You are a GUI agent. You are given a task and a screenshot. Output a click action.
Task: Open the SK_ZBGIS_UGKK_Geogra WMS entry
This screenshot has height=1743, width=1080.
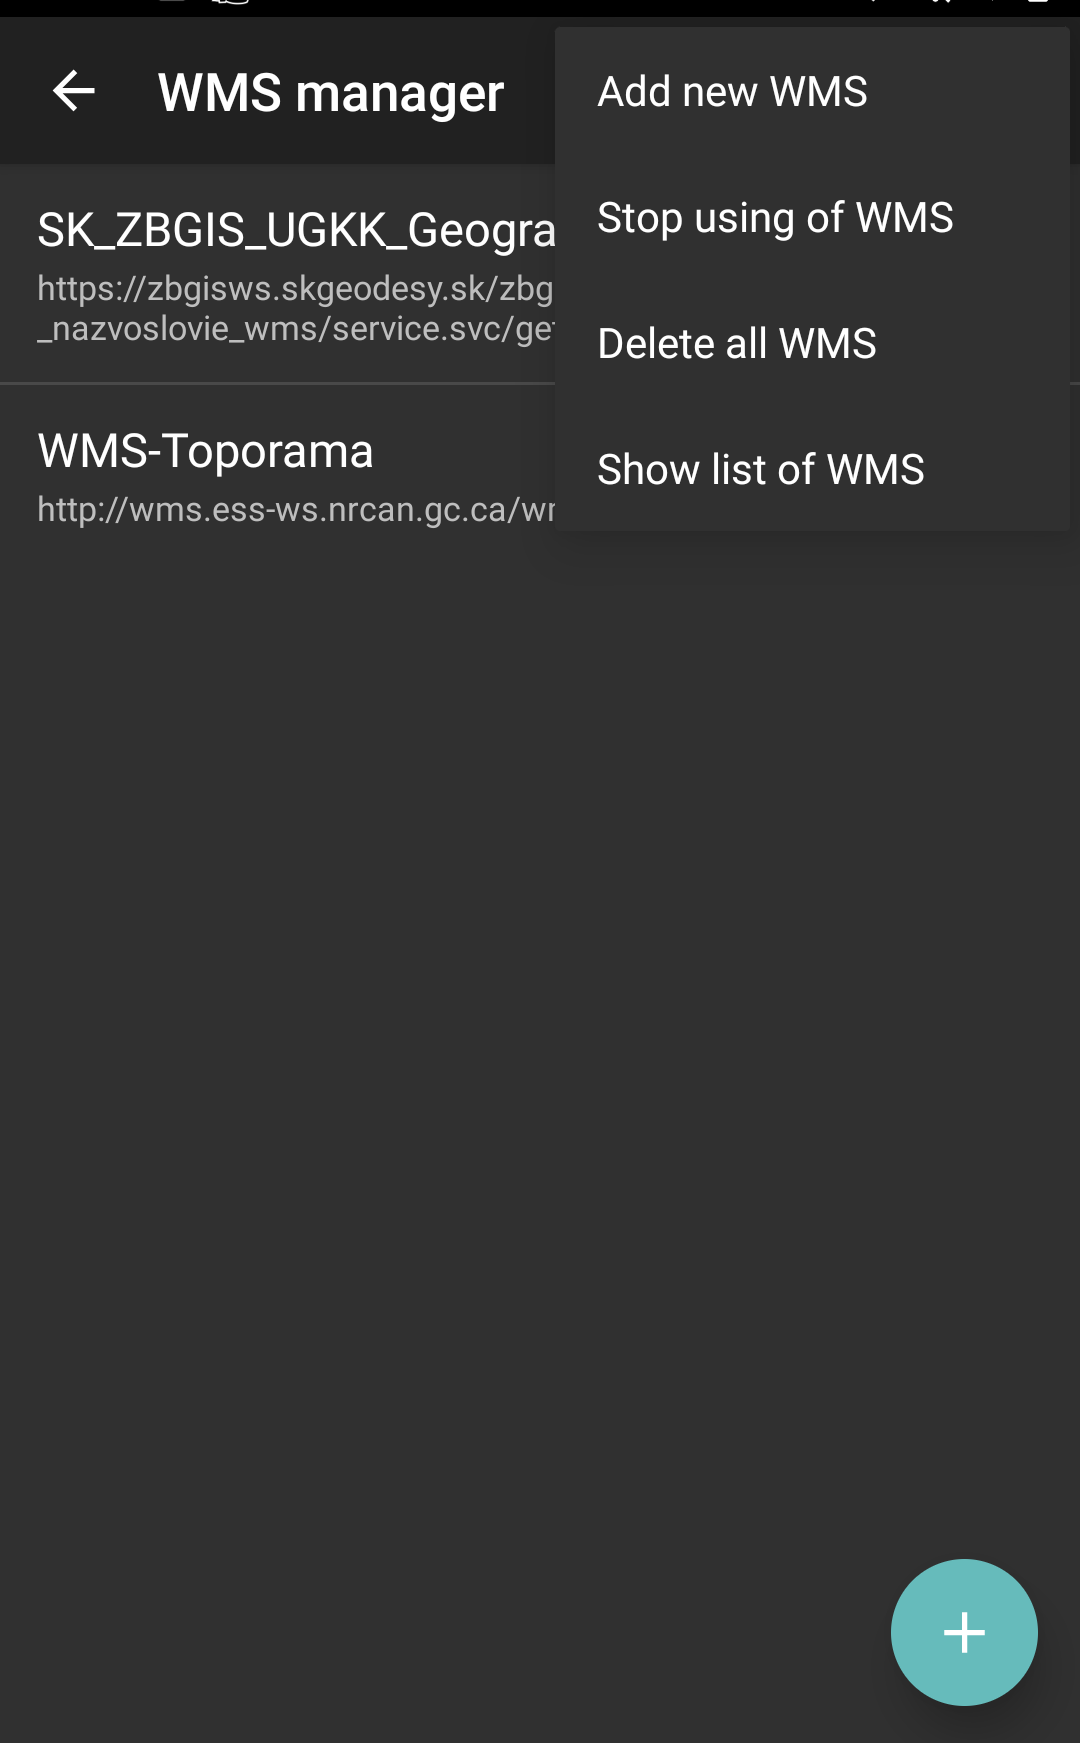[278, 274]
